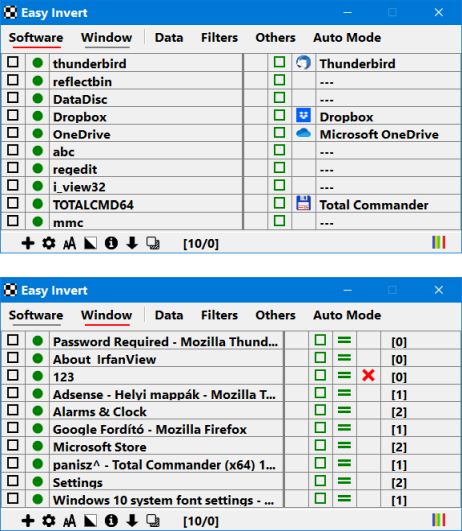The height and width of the screenshot is (531, 462).
Task: Check the box beside Microsoft Store
Action: (x=13, y=445)
